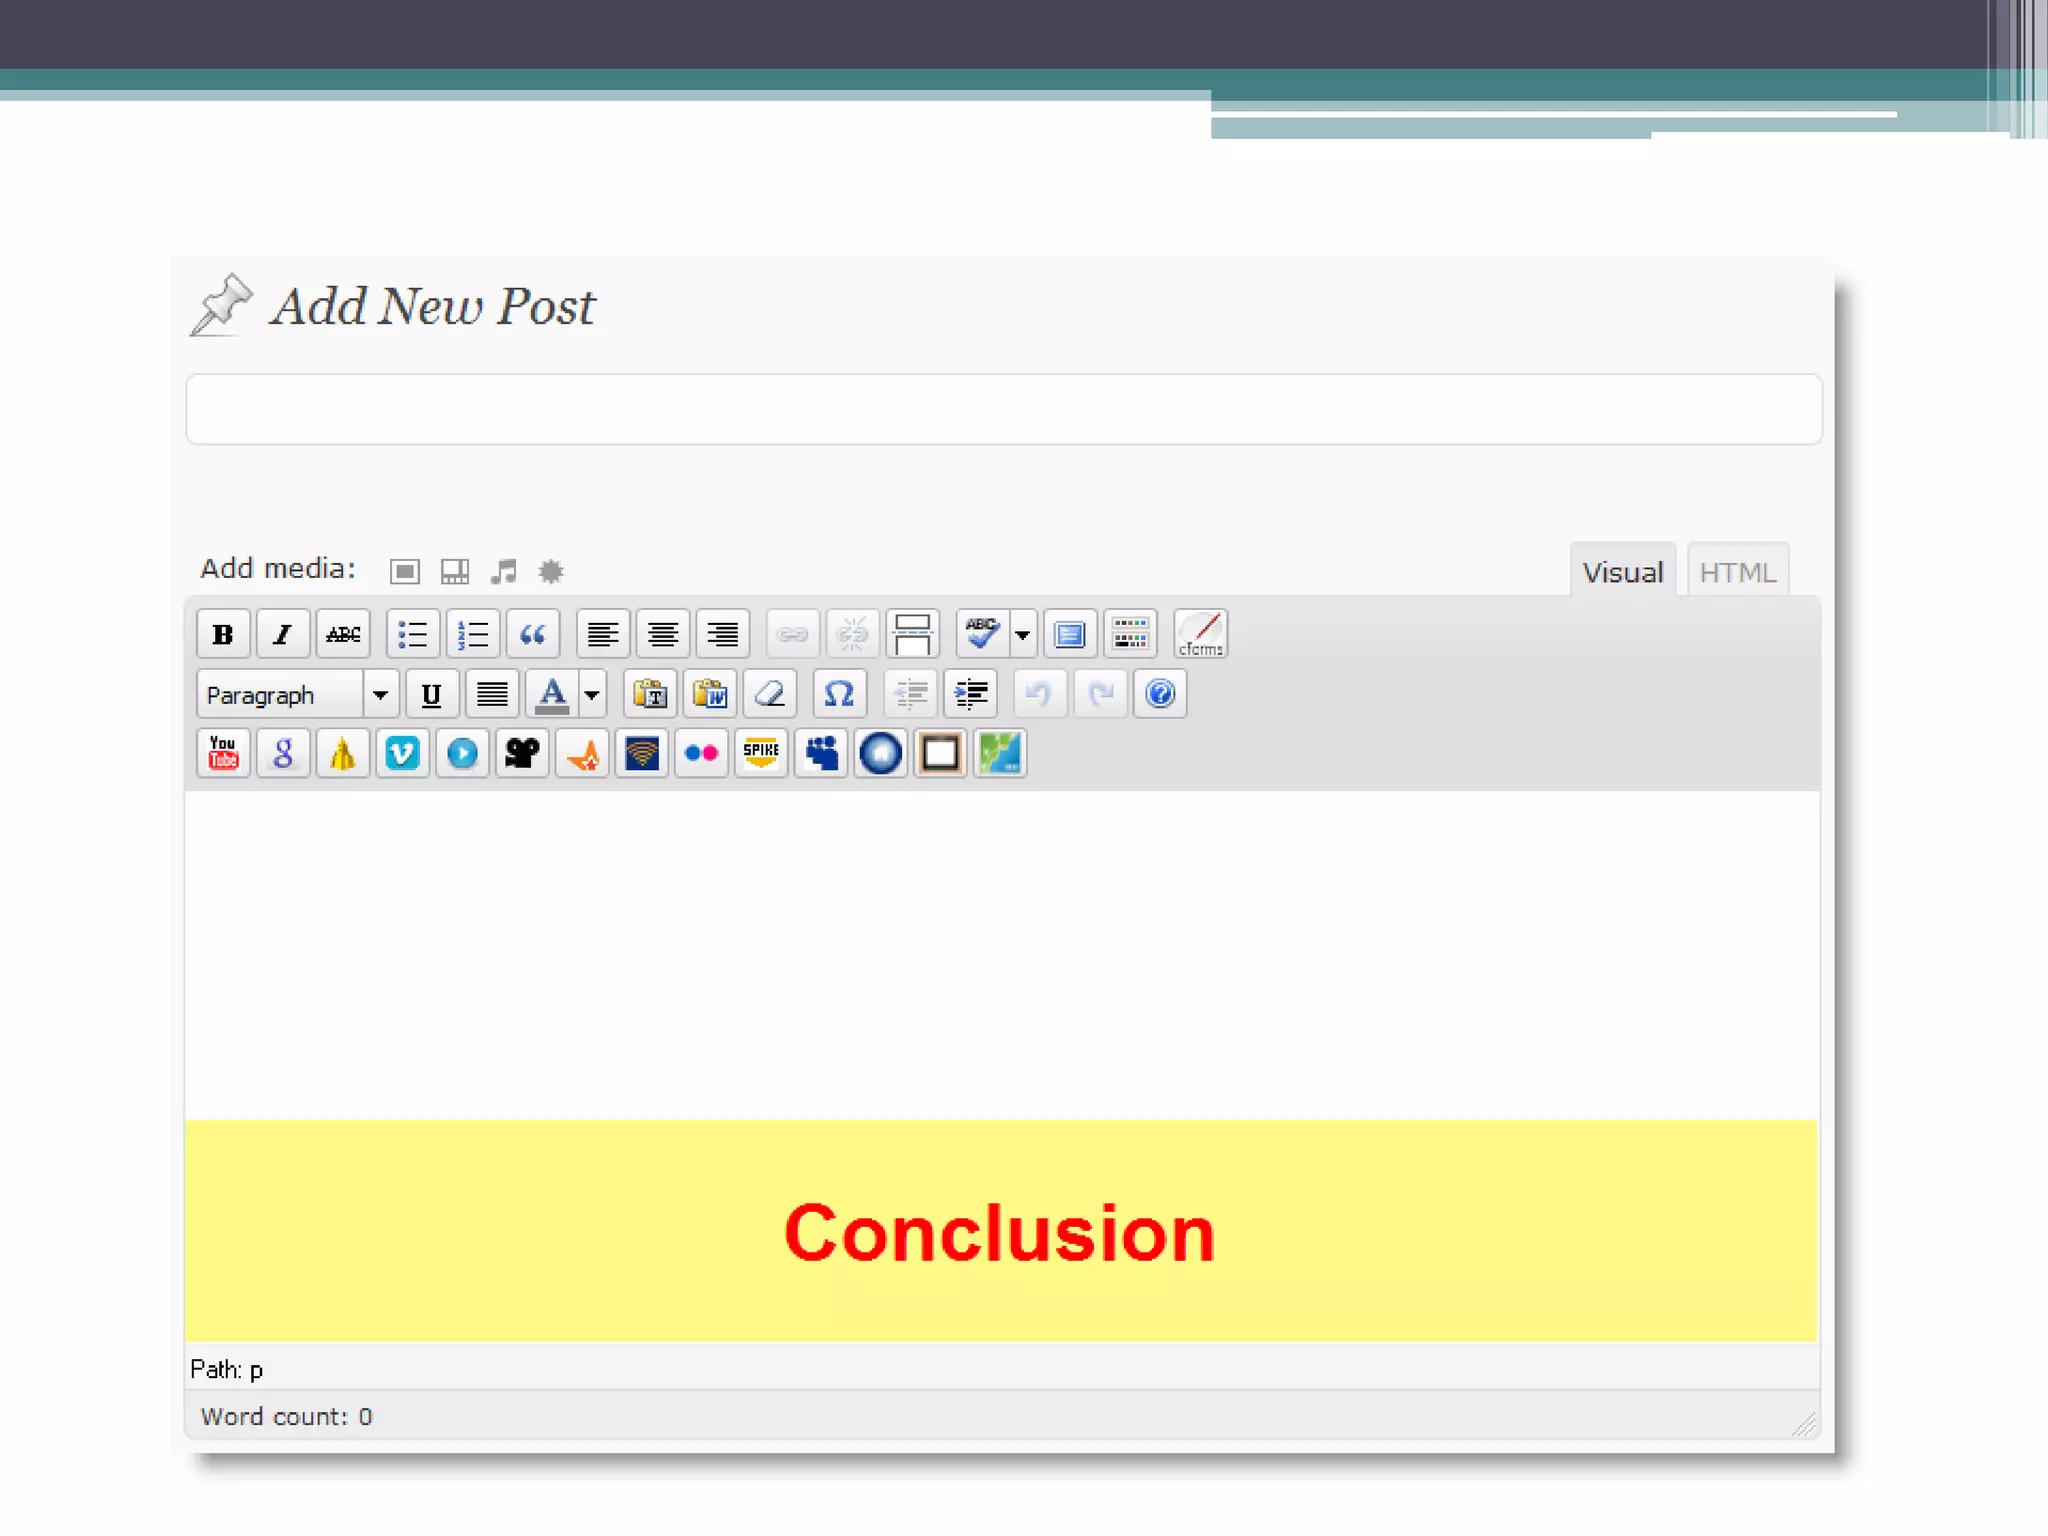This screenshot has height=1536, width=2048.
Task: Insert the More tag page break
Action: coord(912,634)
